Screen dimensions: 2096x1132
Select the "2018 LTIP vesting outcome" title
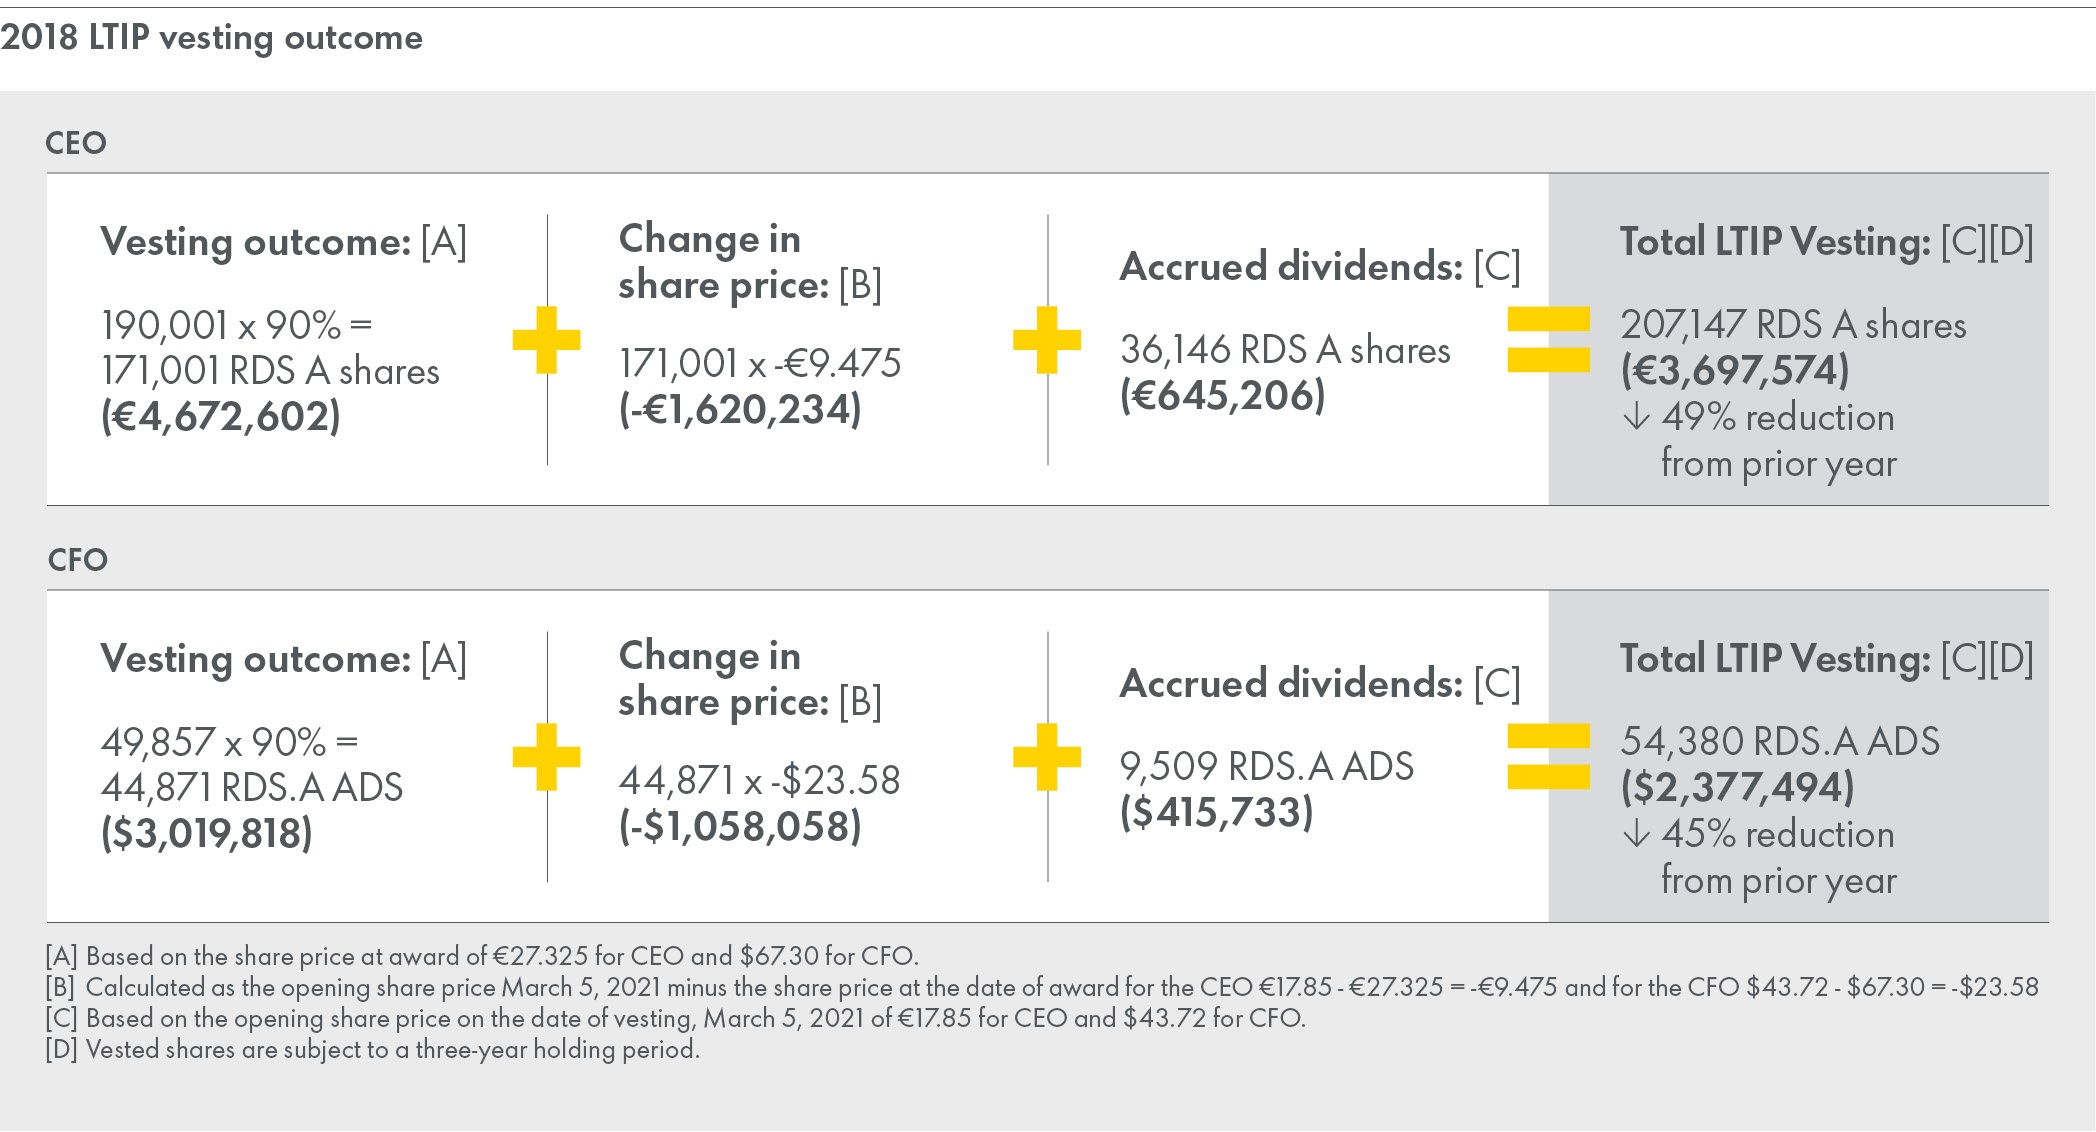point(212,38)
